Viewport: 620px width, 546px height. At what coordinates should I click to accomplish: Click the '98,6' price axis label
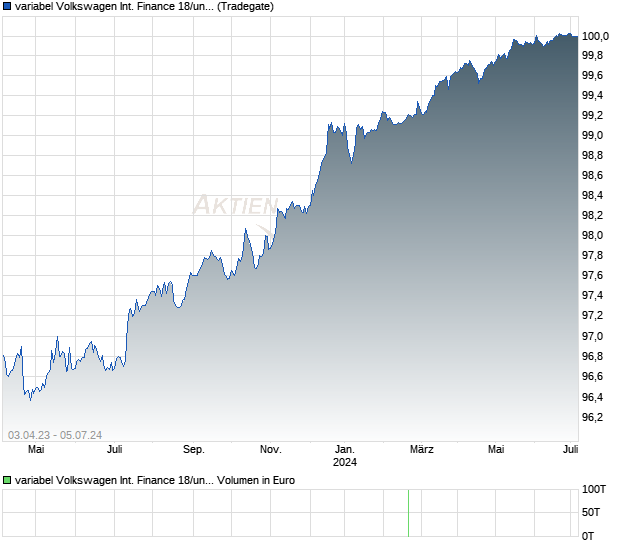[x=593, y=175]
